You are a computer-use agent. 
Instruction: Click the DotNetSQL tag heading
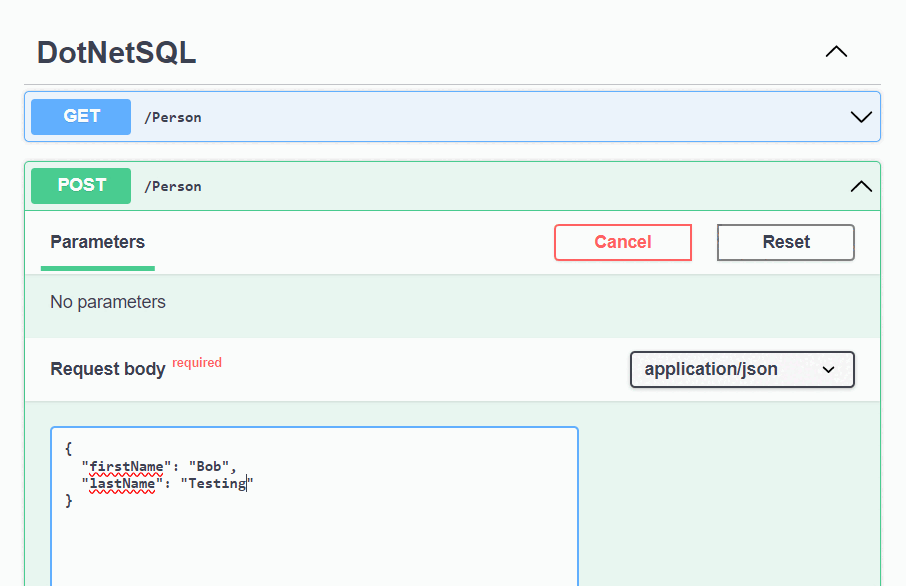point(116,53)
